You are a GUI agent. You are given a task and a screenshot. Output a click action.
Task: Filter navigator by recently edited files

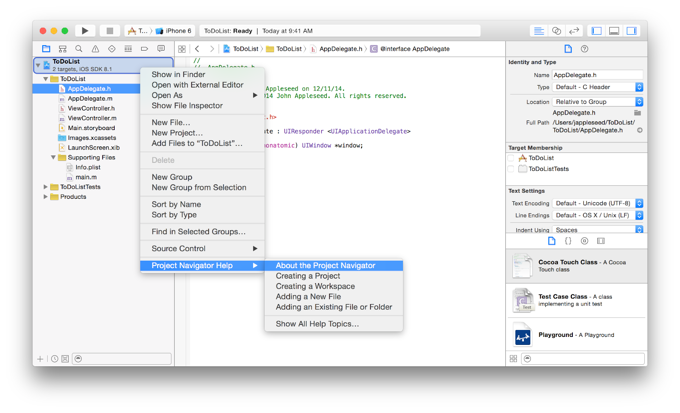[x=54, y=359]
